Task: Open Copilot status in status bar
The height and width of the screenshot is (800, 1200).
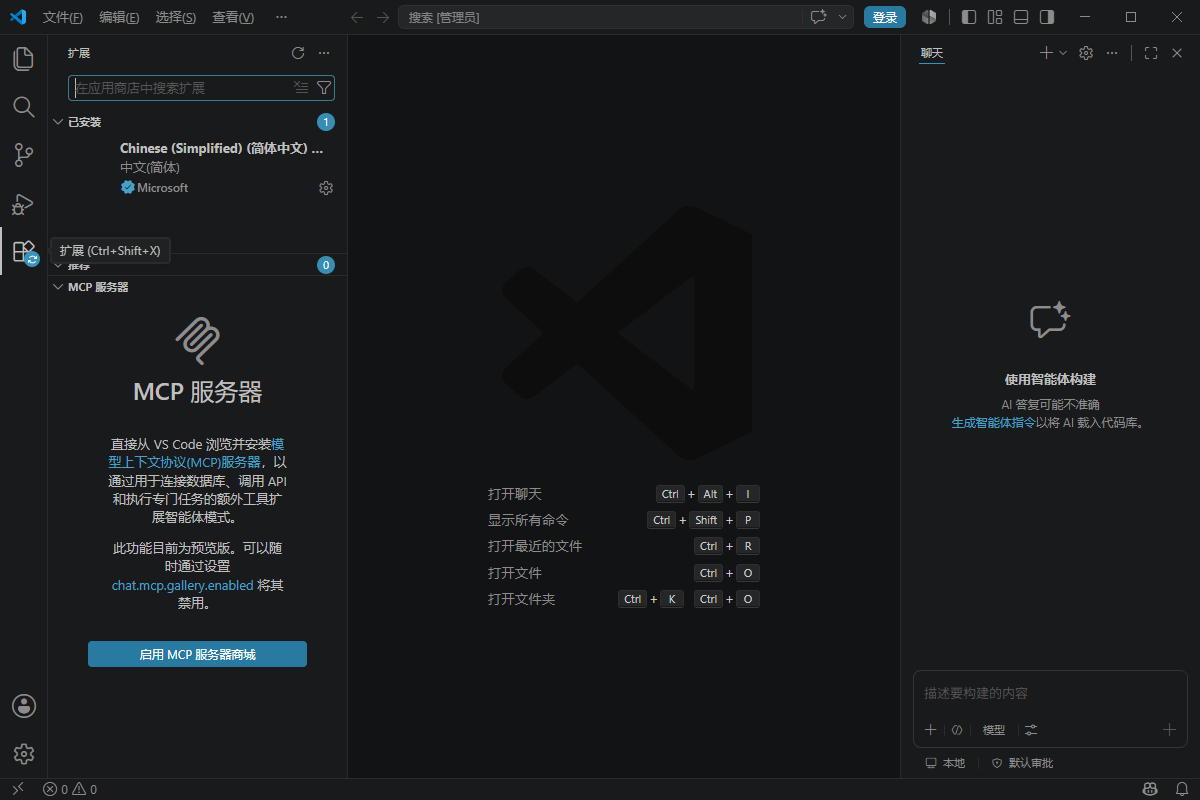Action: click(x=1150, y=789)
